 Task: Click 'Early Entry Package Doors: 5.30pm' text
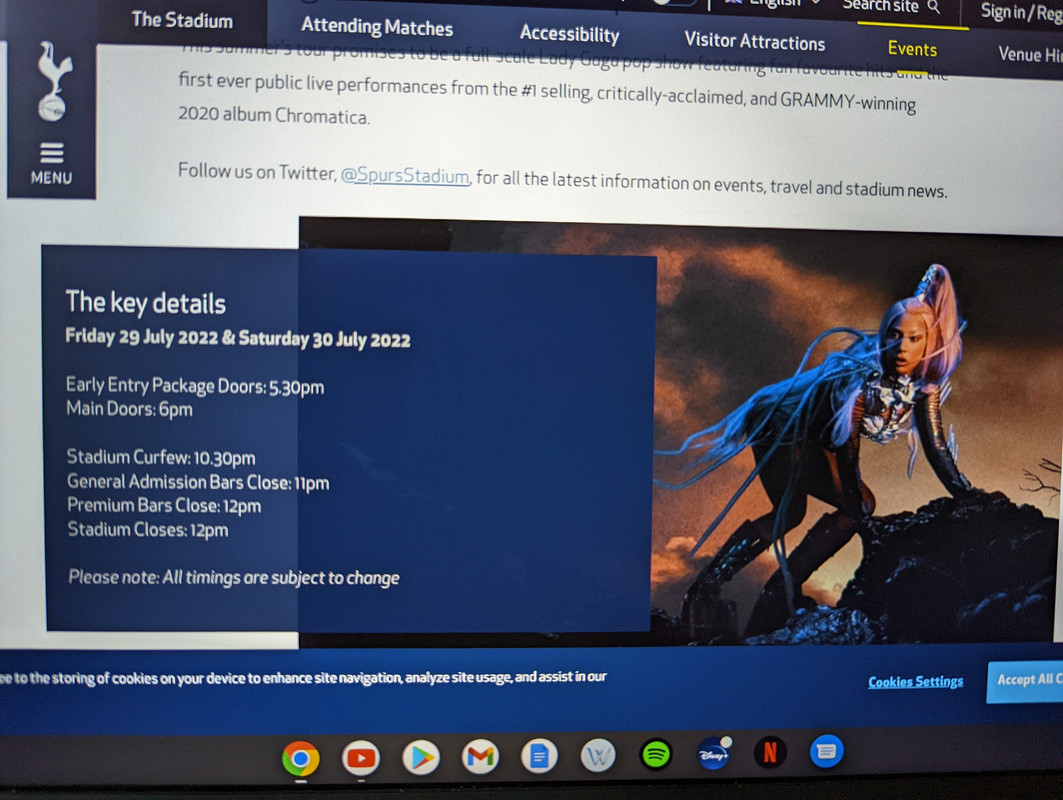195,386
